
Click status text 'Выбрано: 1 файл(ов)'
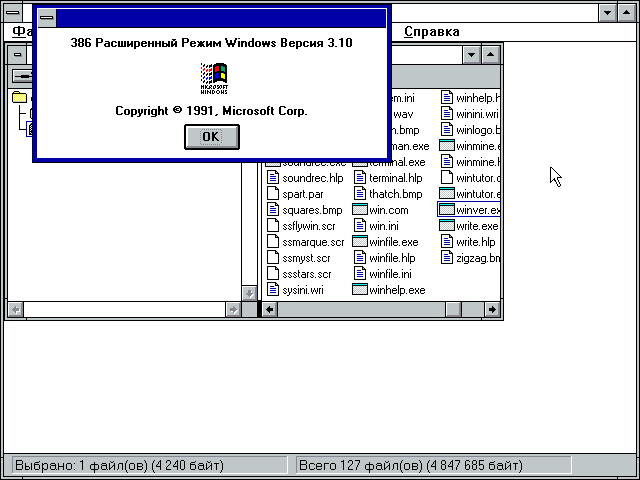81,466
